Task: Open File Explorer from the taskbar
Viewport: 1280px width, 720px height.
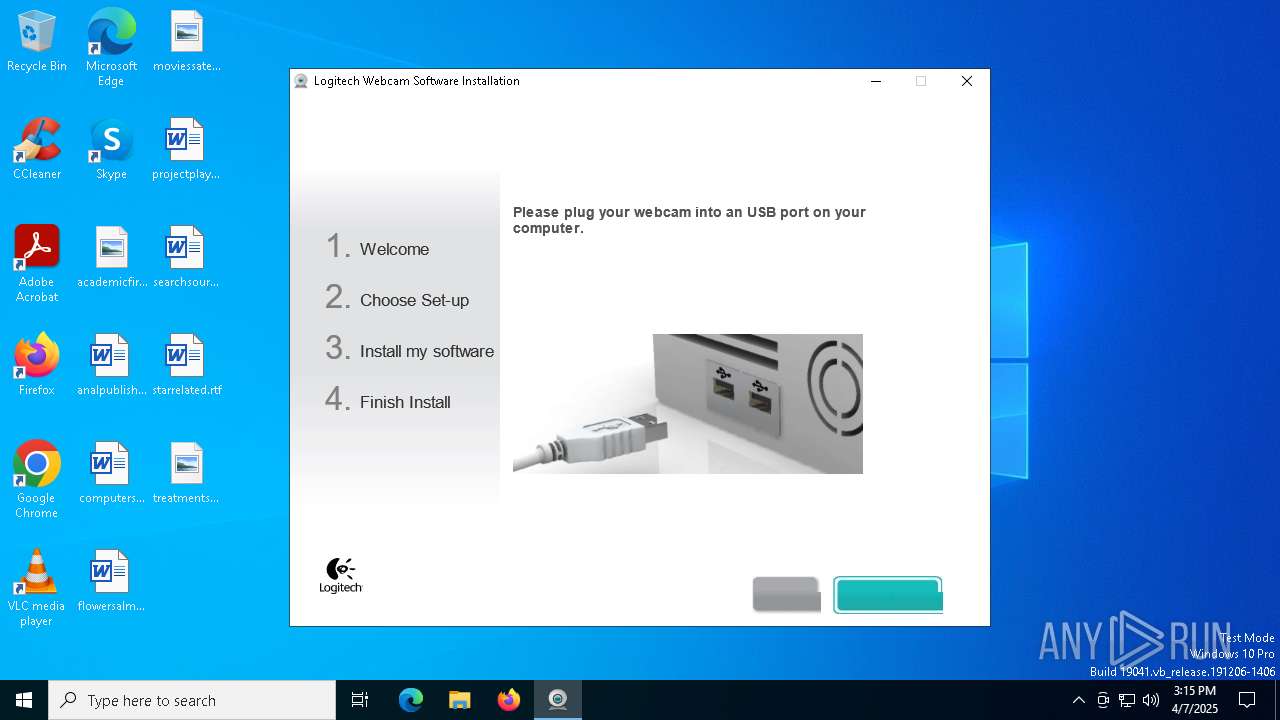Action: (x=460, y=700)
